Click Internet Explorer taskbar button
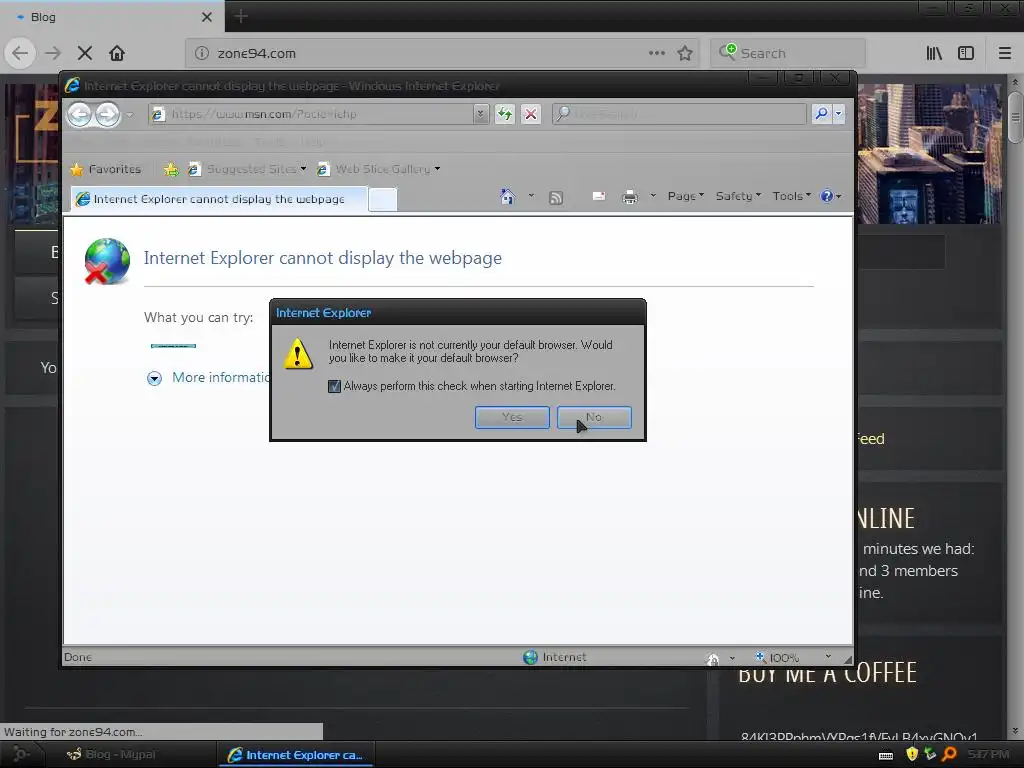Image resolution: width=1024 pixels, height=768 pixels. (295, 754)
